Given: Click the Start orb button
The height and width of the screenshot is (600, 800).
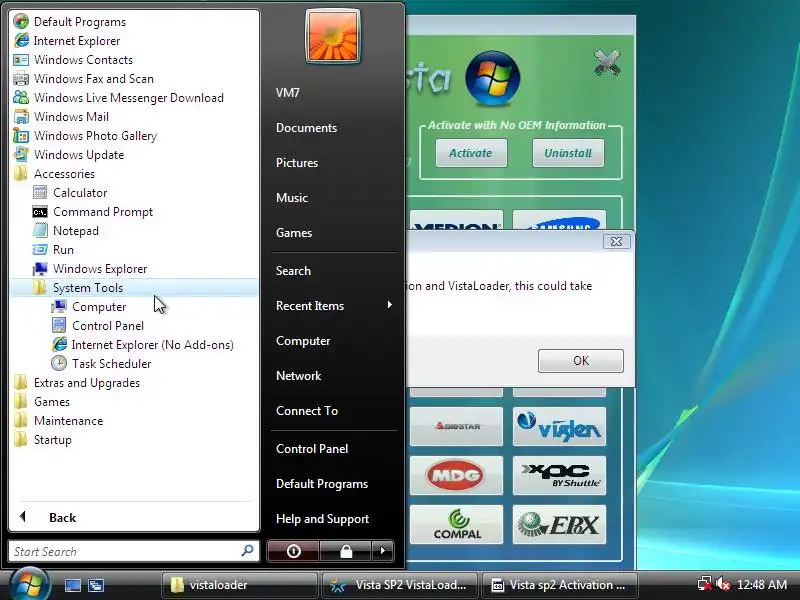Looking at the screenshot, I should (29, 584).
